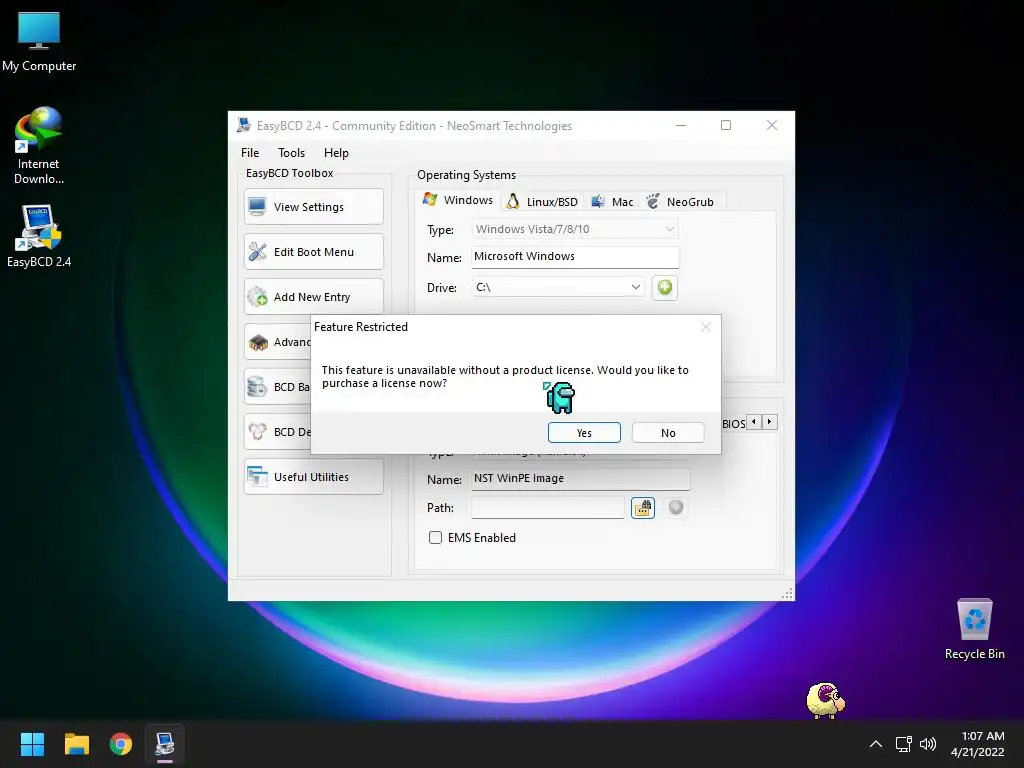Open Edit Boot Menu
Viewport: 1024px width, 768px height.
pos(313,251)
